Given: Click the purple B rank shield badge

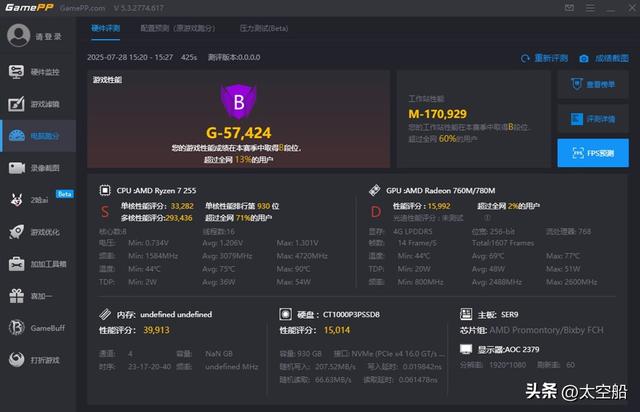Looking at the screenshot, I should pyautogui.click(x=239, y=102).
